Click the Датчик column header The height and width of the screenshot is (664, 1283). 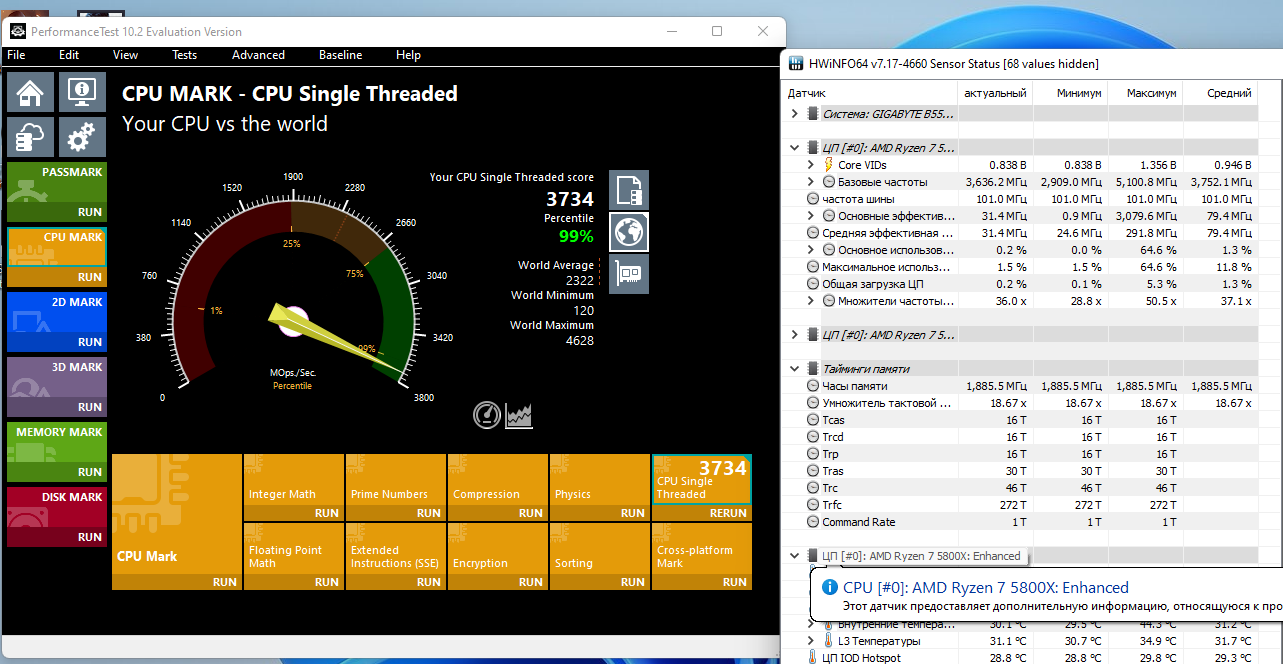coord(868,93)
